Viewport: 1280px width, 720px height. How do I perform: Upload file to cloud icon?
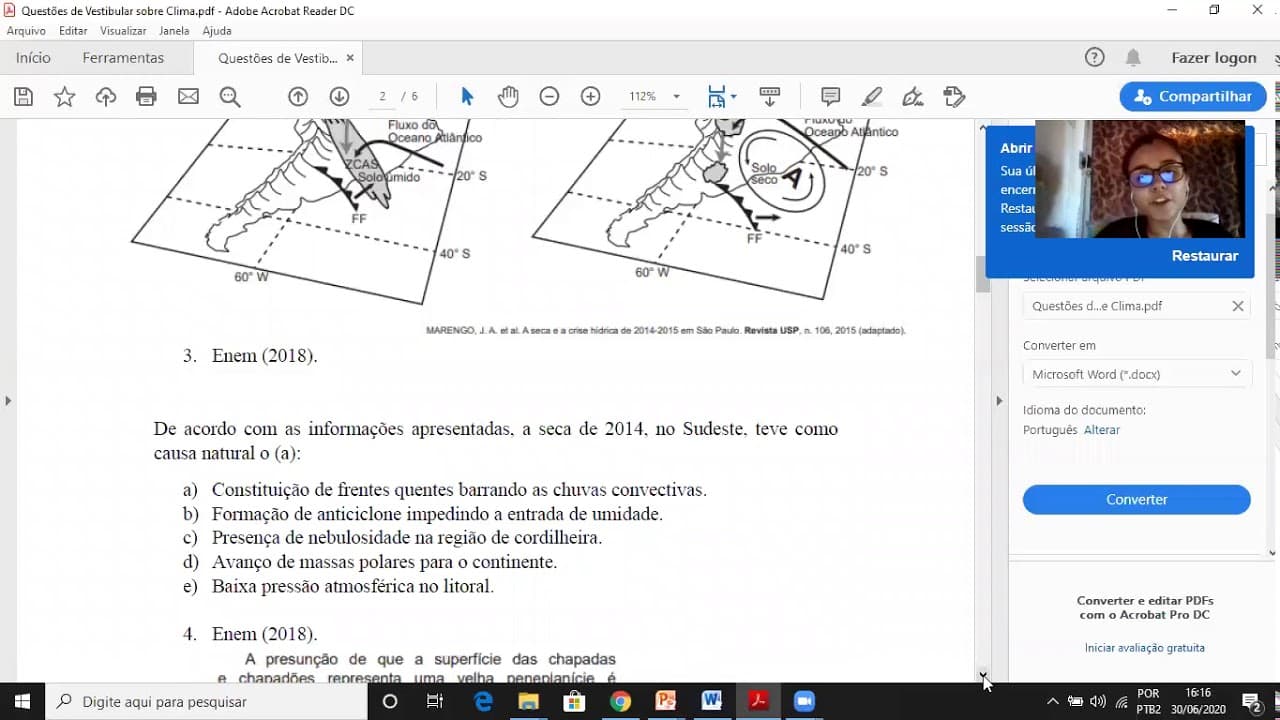[106, 97]
